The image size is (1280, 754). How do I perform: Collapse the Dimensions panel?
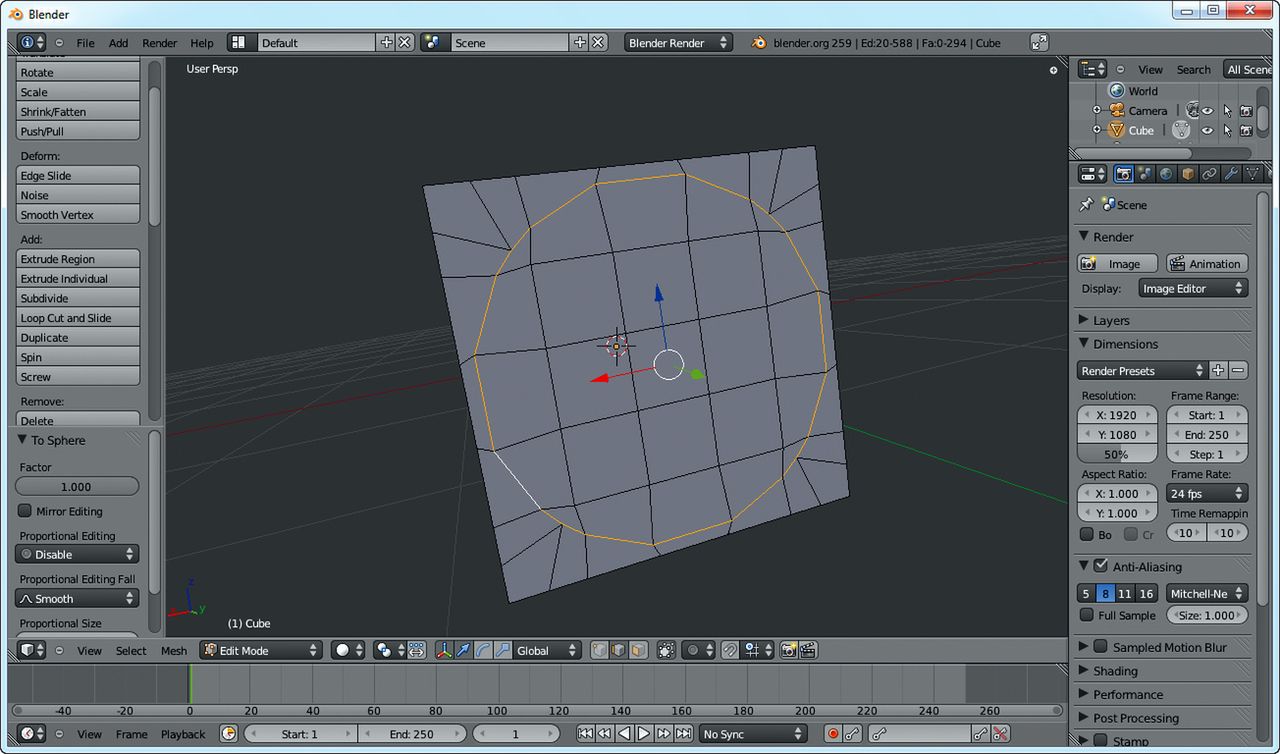click(1083, 343)
